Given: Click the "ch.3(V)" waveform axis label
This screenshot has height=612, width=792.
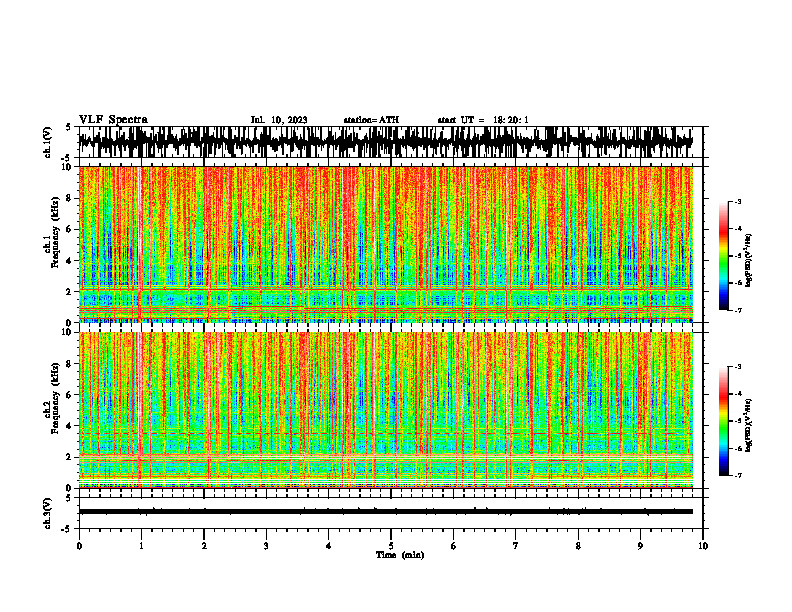Looking at the screenshot, I should point(48,513).
